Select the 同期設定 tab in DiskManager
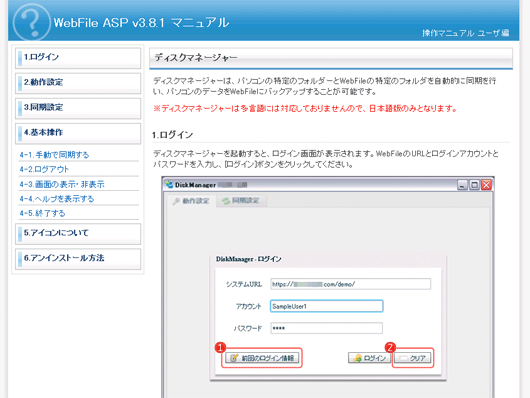The height and width of the screenshot is (398, 530). click(x=241, y=201)
